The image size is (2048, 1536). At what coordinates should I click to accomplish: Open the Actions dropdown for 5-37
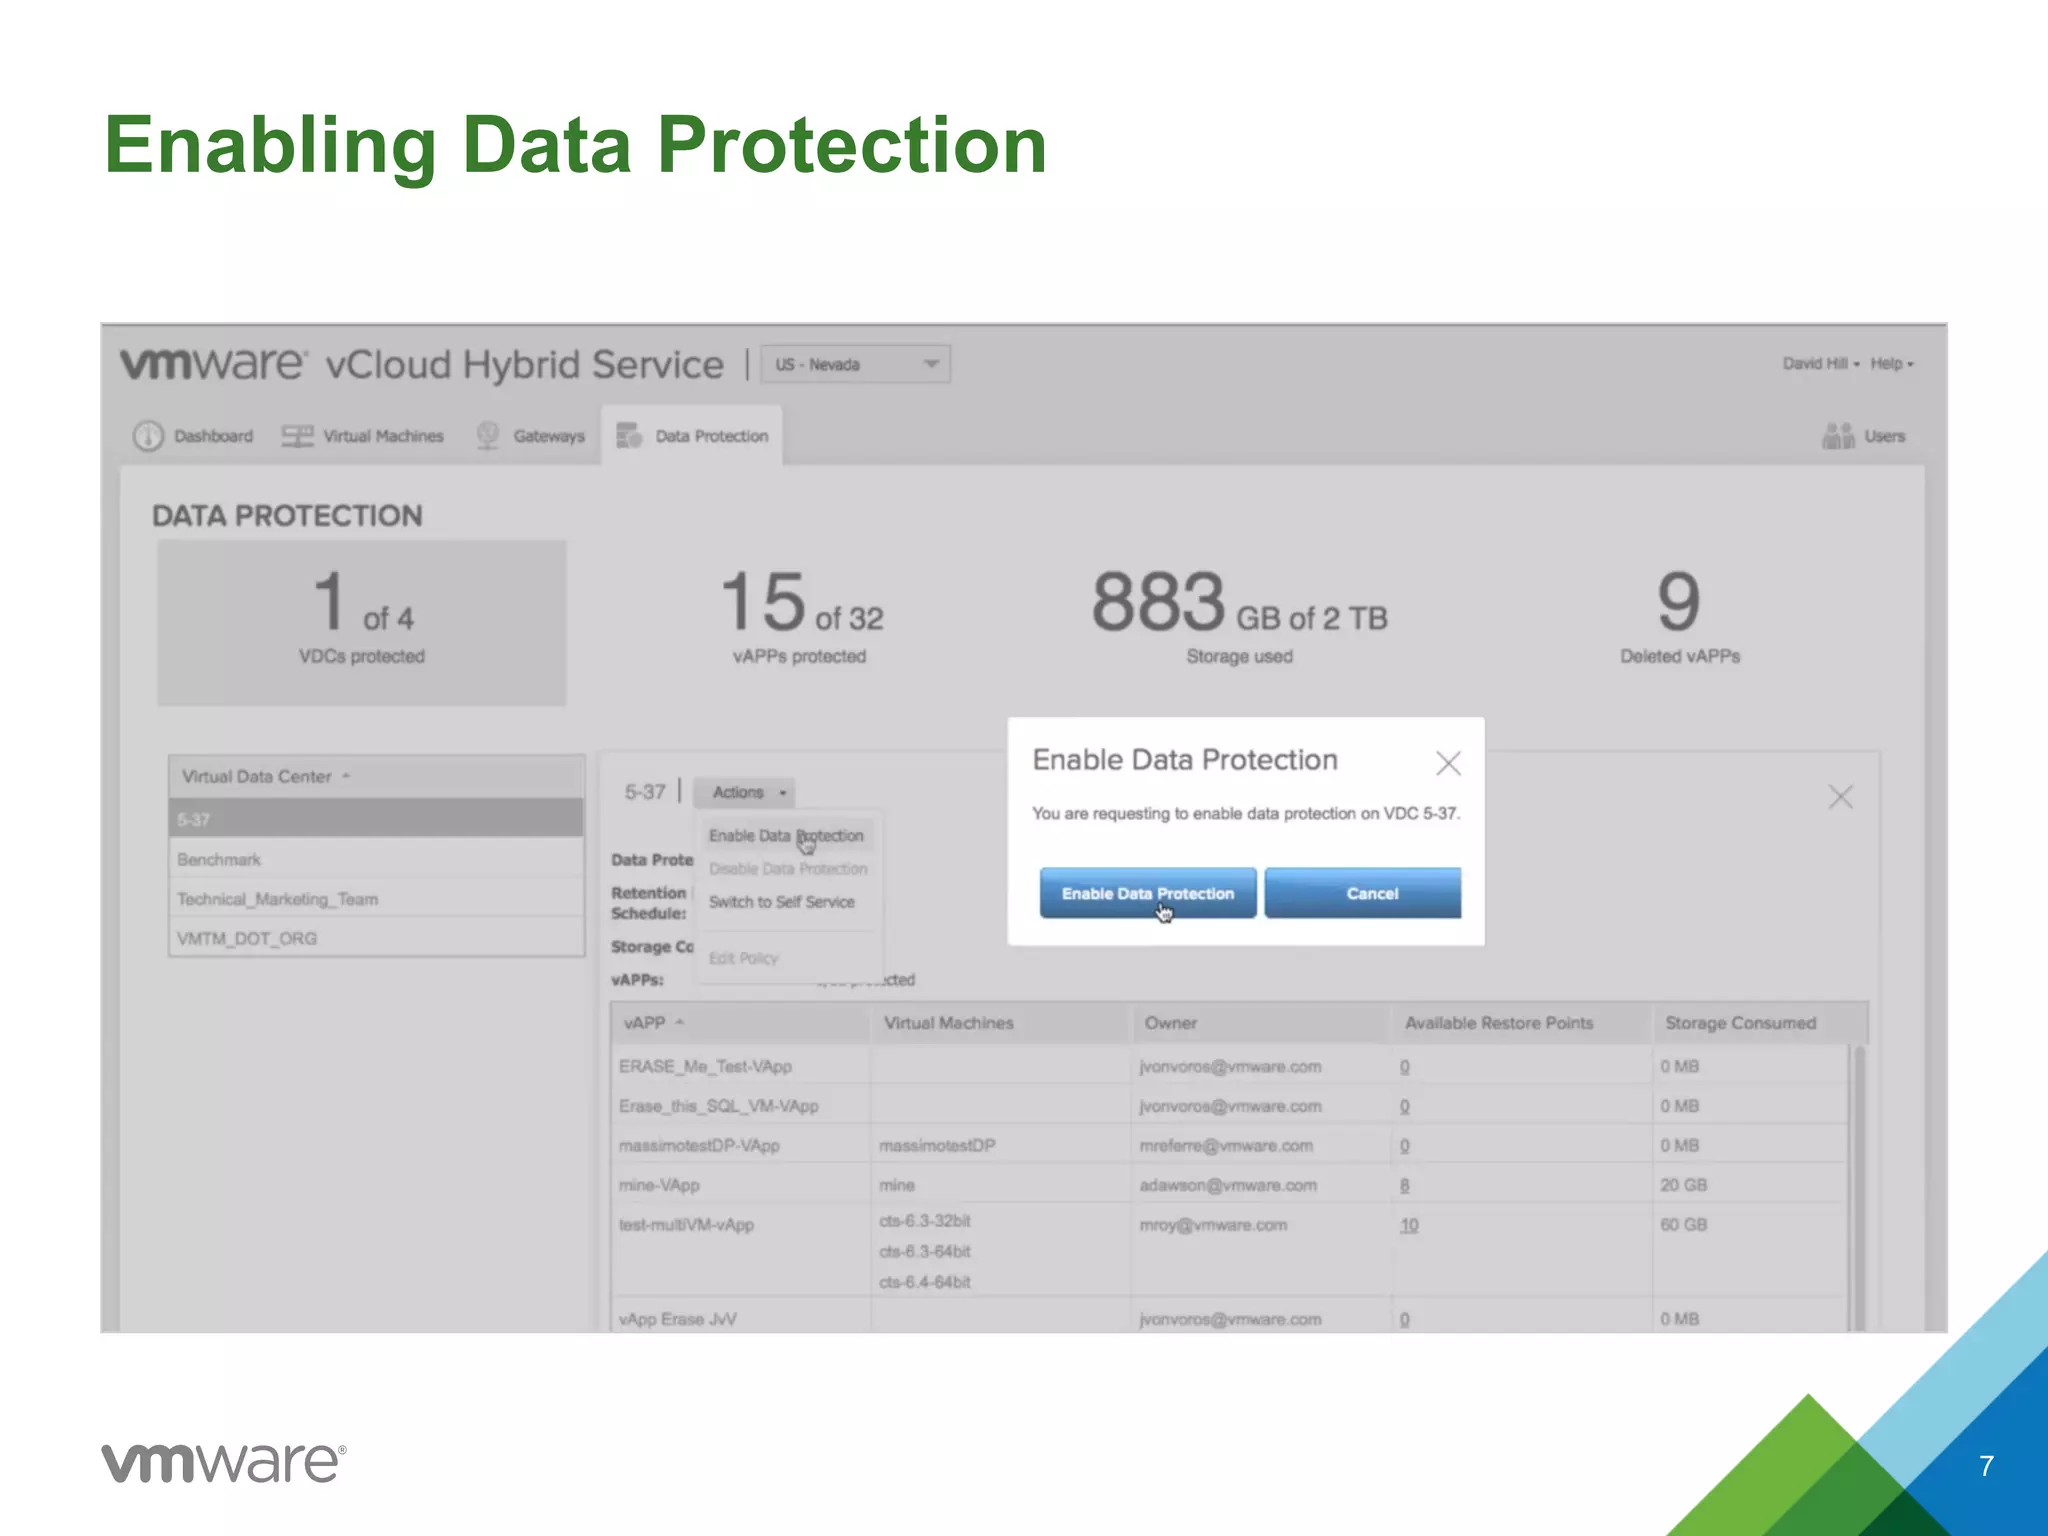pyautogui.click(x=744, y=792)
